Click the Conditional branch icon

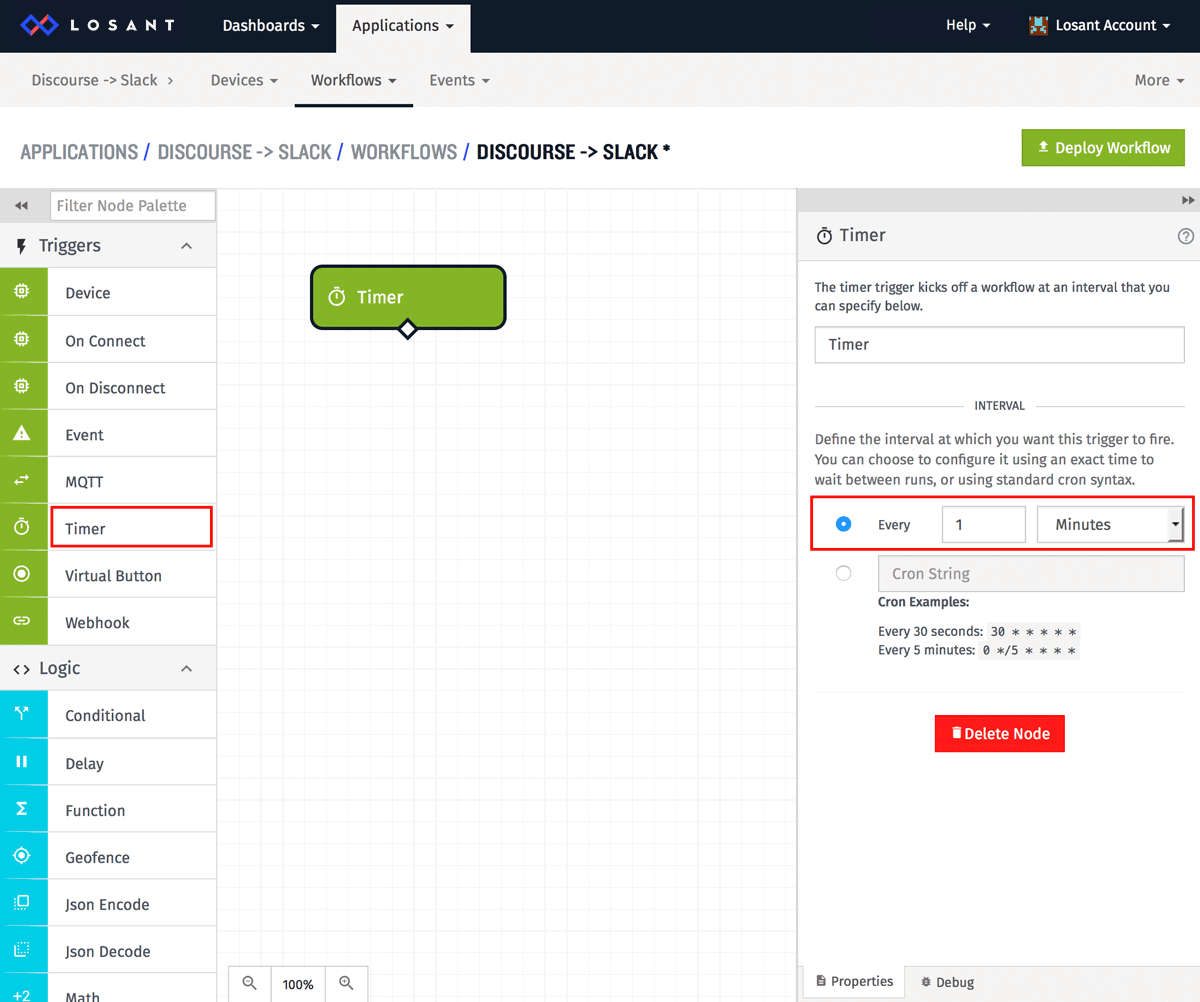pyautogui.click(x=22, y=715)
